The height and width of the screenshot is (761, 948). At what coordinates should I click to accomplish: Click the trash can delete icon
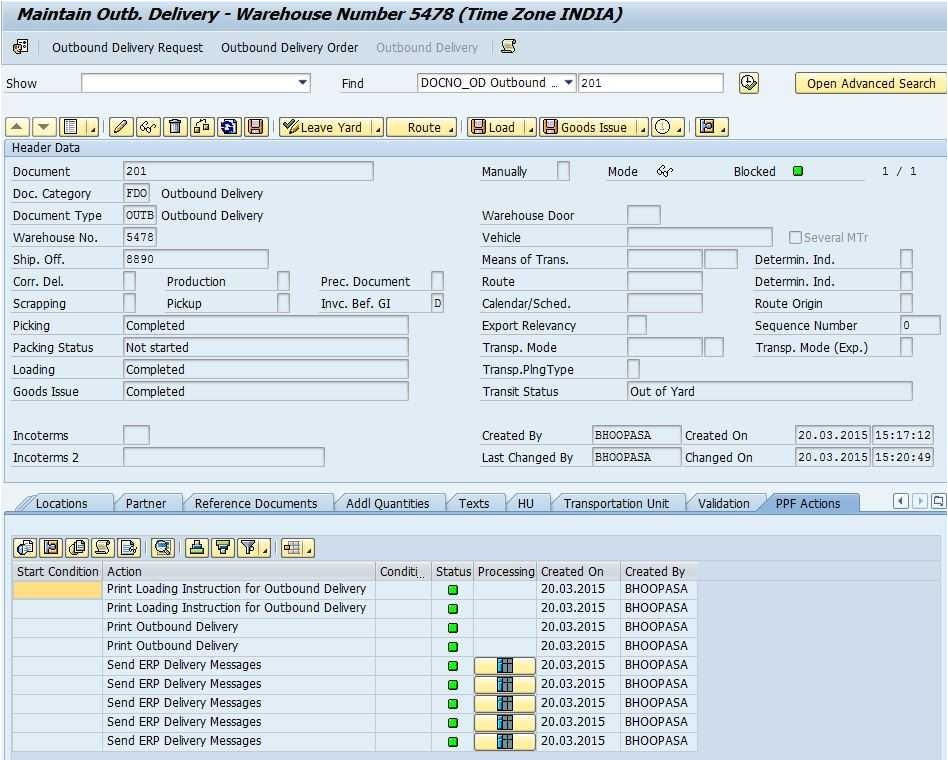pyautogui.click(x=175, y=127)
